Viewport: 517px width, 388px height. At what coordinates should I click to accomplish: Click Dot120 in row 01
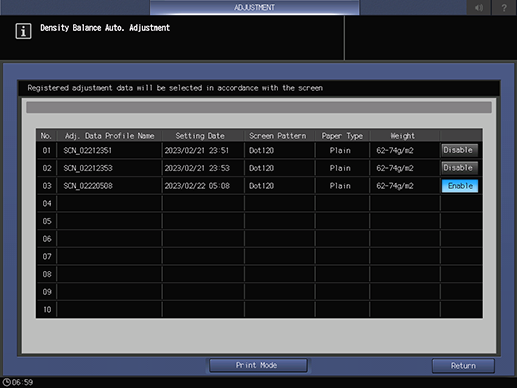pos(261,151)
